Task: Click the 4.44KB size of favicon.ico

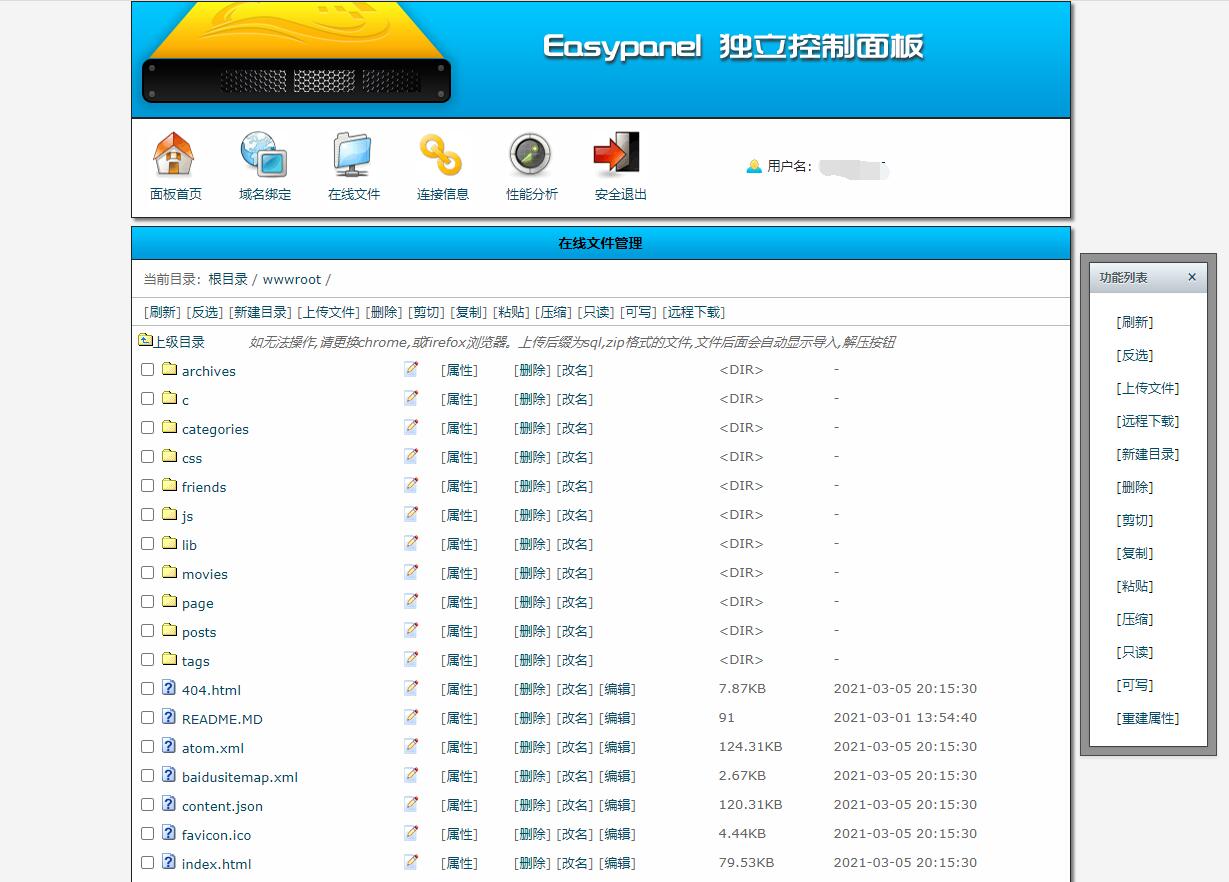Action: 742,833
